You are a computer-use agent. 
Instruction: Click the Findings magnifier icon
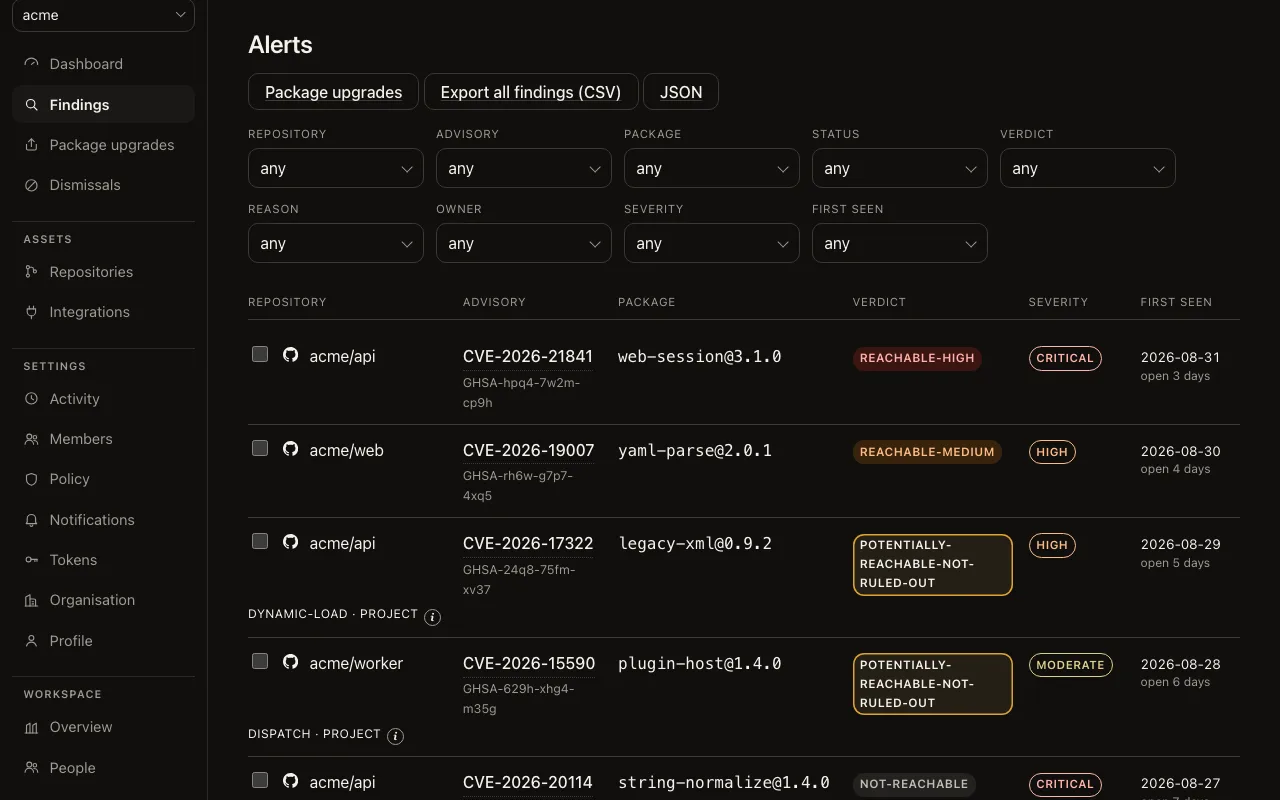[x=31, y=105]
